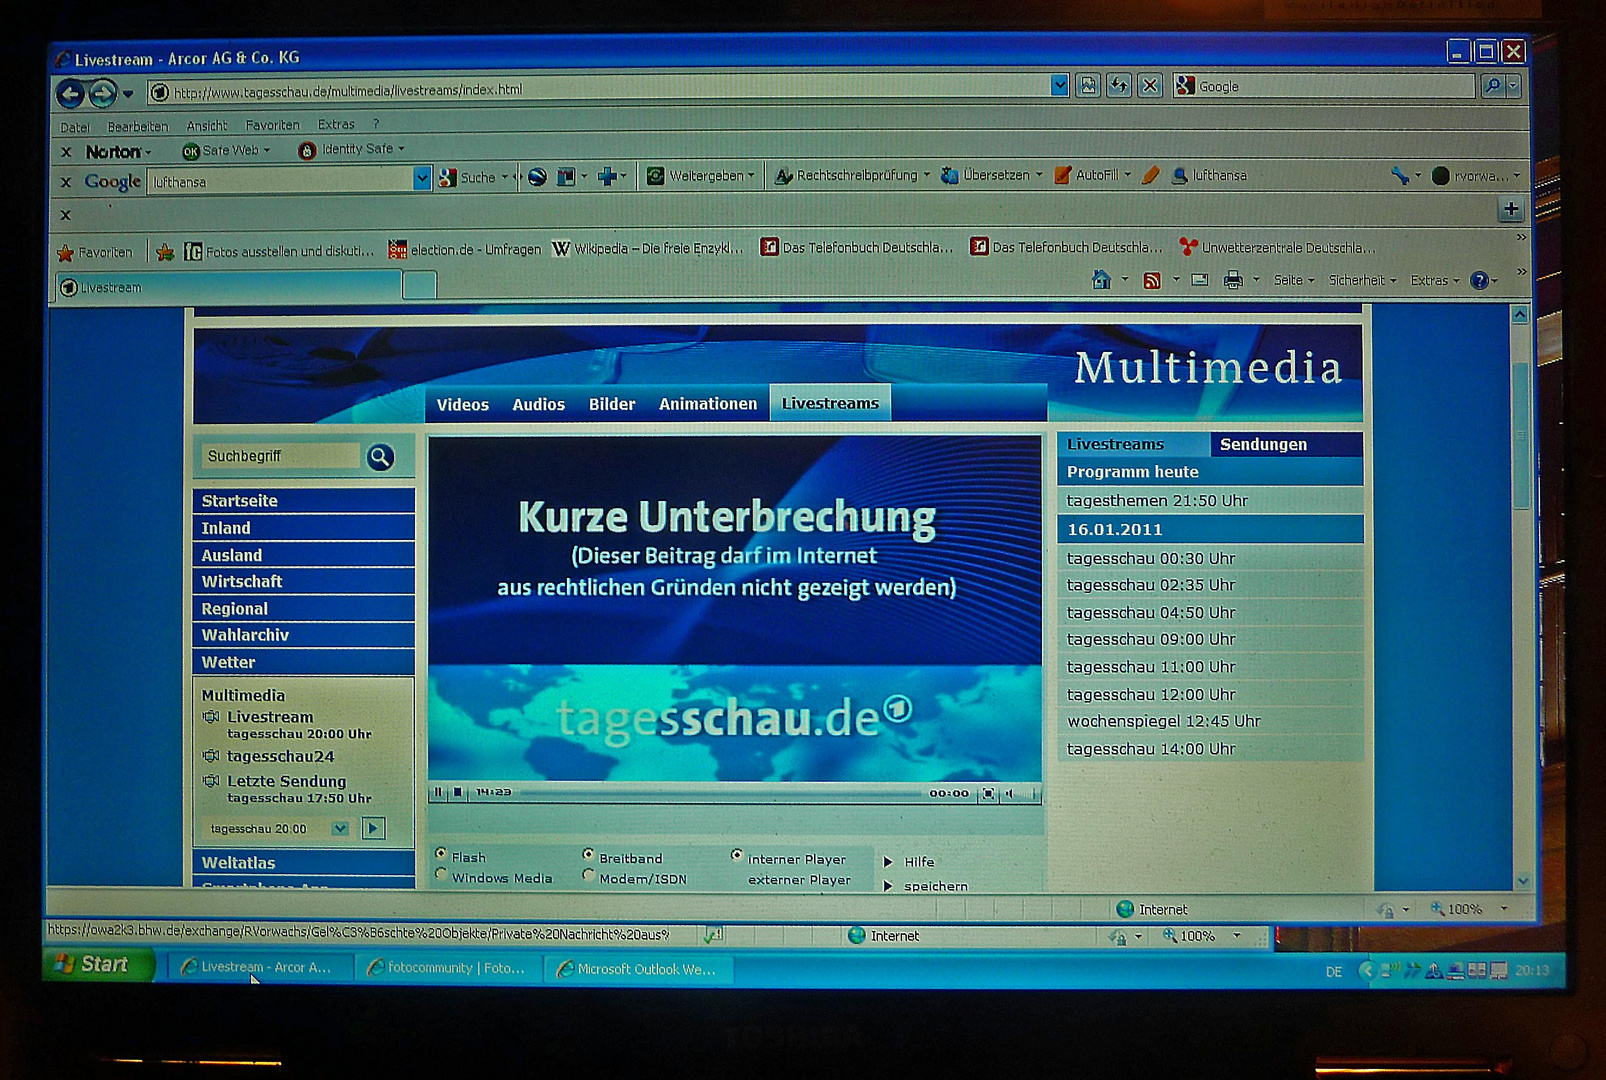Open the blue Help question mark icon
1606x1080 pixels.
click(x=1479, y=280)
